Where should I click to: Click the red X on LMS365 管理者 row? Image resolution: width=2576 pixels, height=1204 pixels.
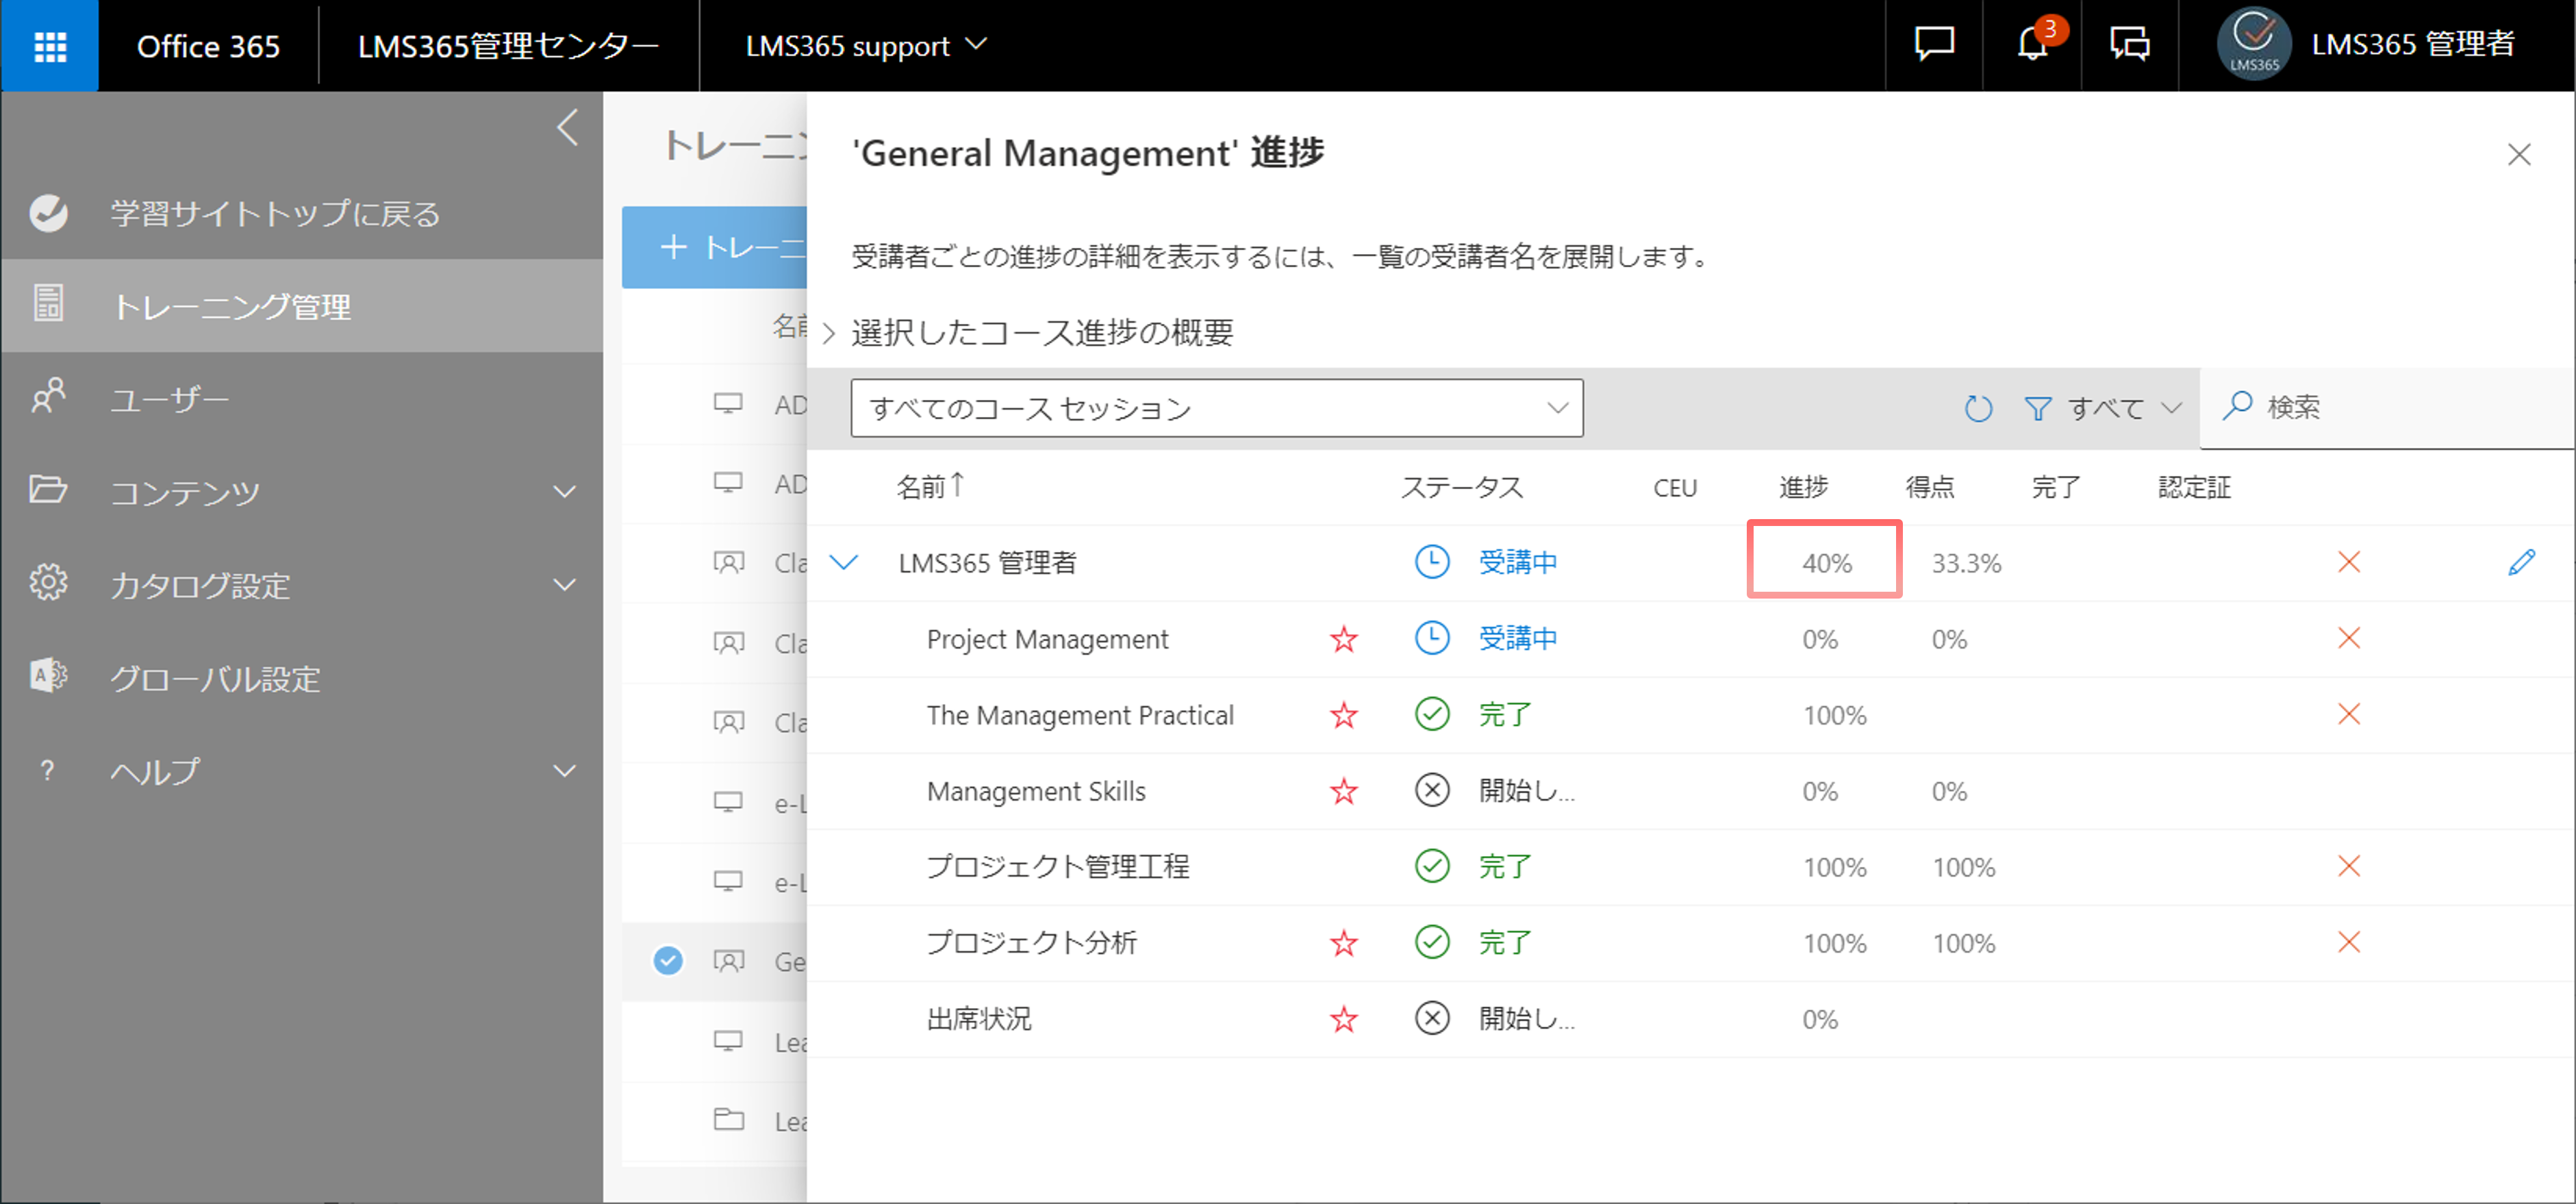click(x=2349, y=563)
